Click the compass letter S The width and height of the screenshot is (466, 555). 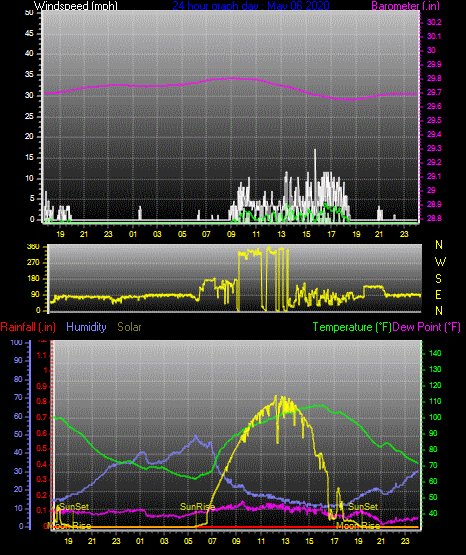(438, 279)
